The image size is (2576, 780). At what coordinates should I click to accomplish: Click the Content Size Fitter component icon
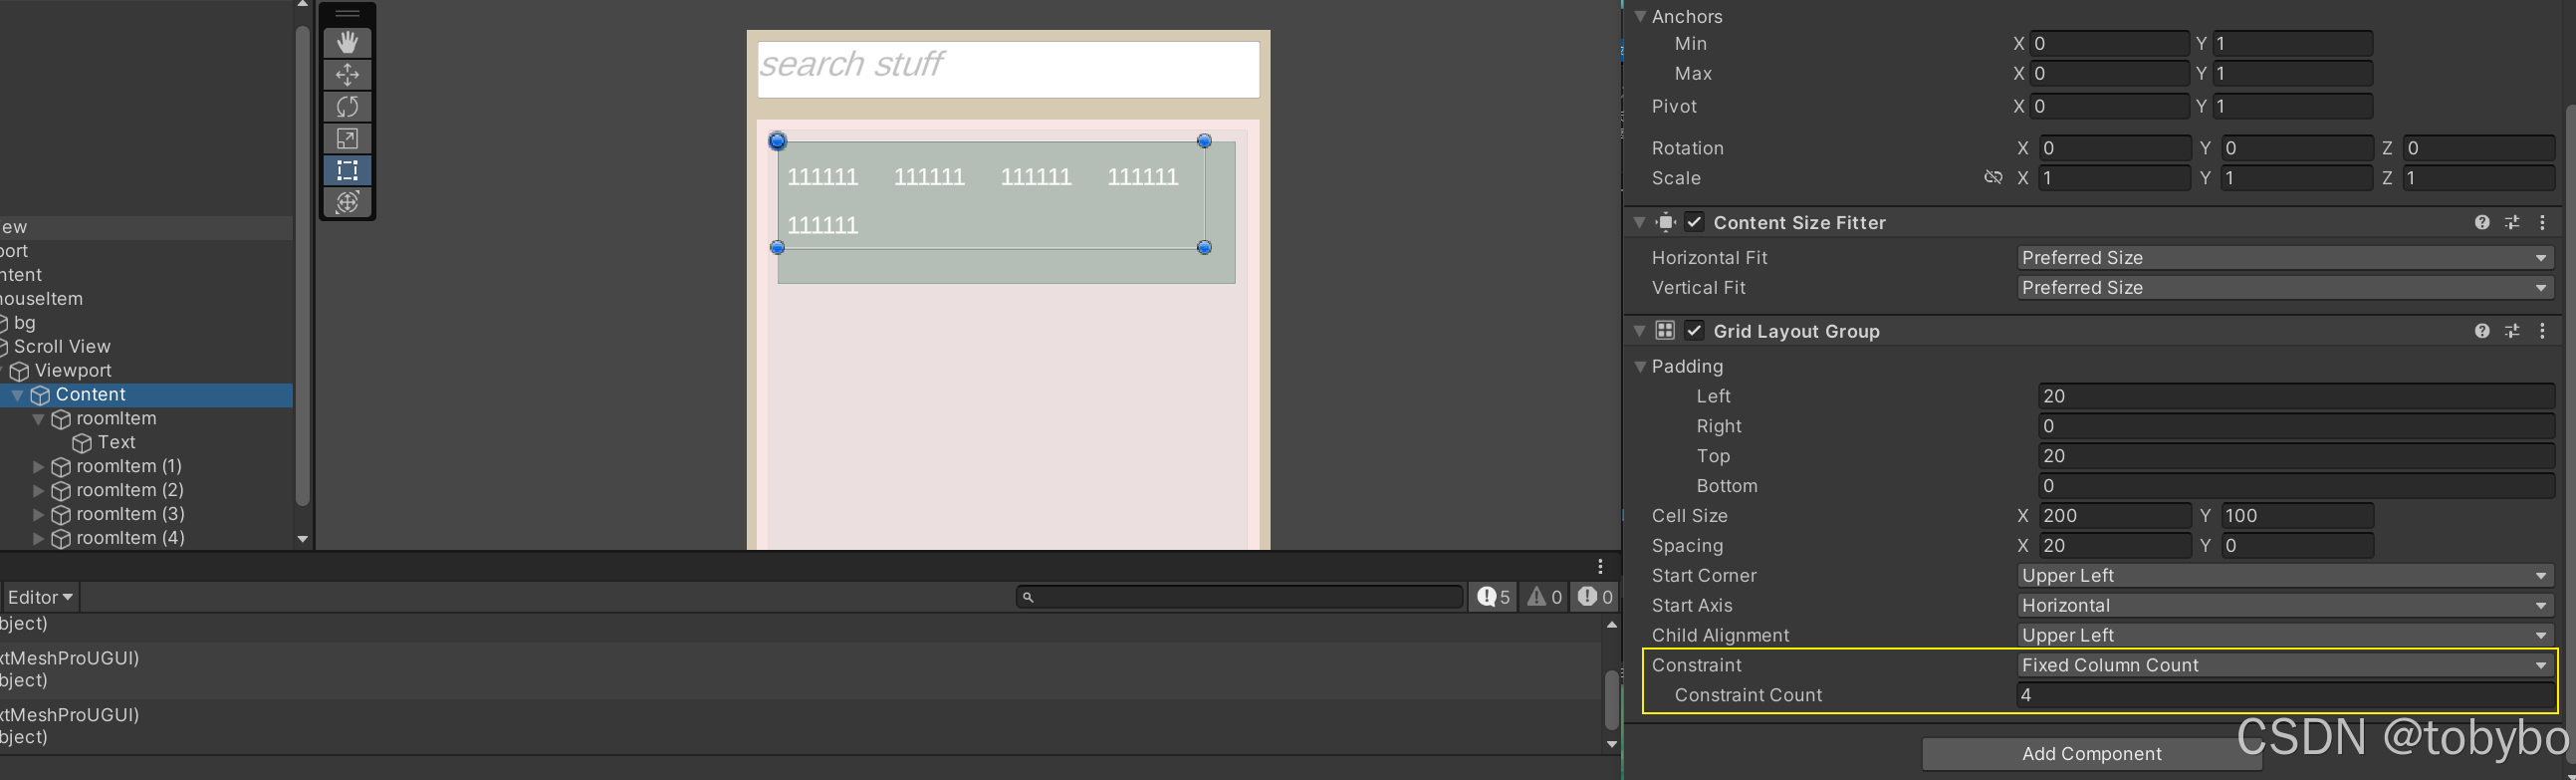[1665, 222]
